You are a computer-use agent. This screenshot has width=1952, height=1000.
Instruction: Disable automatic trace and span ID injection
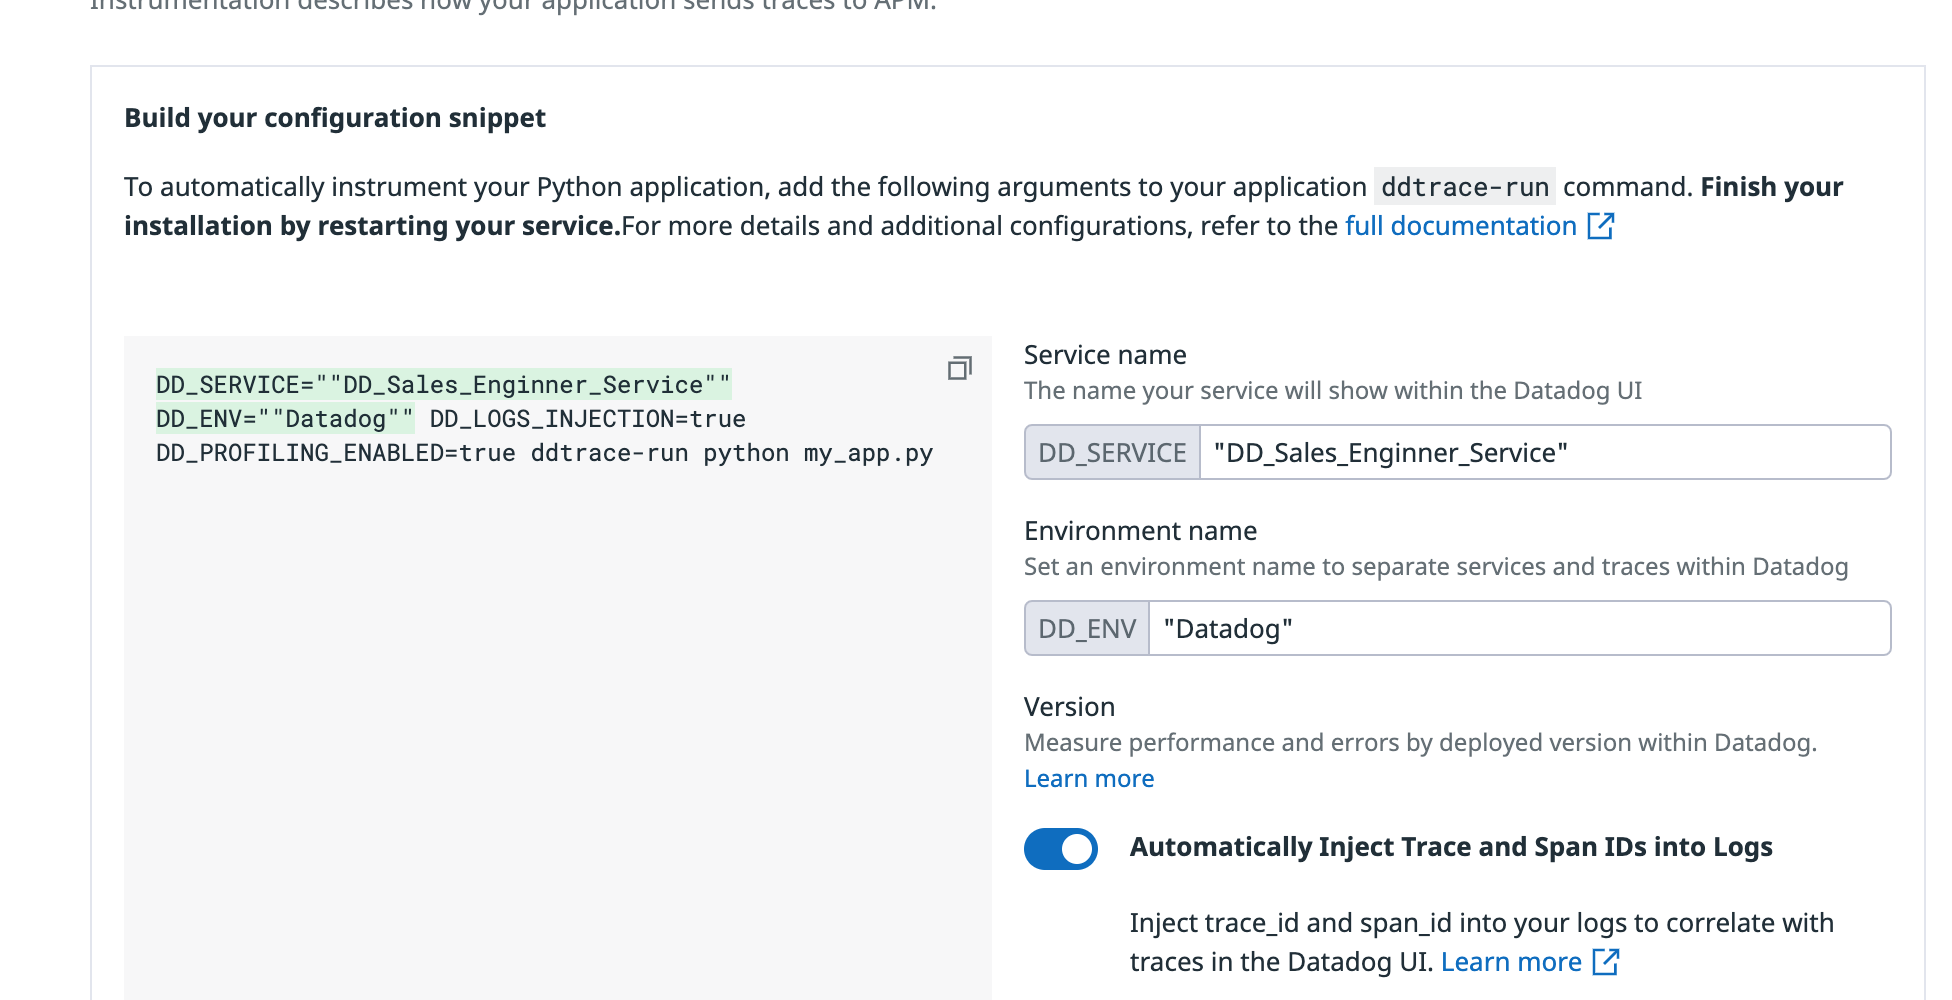coord(1060,849)
